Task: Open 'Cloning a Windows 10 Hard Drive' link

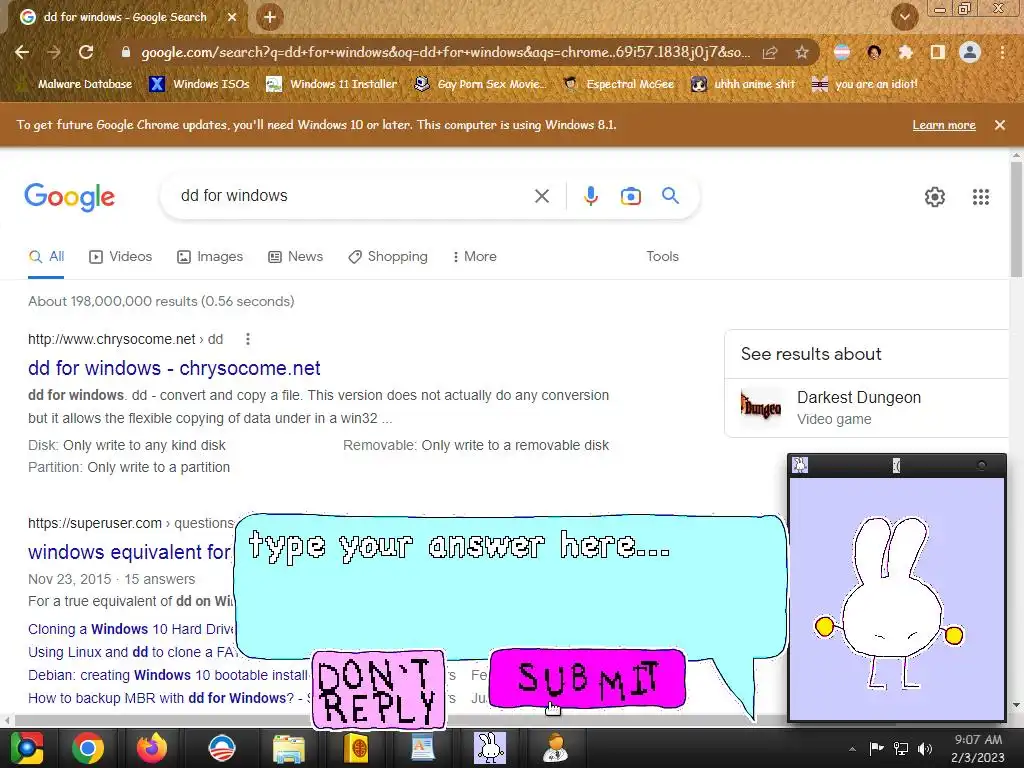Action: [131, 629]
